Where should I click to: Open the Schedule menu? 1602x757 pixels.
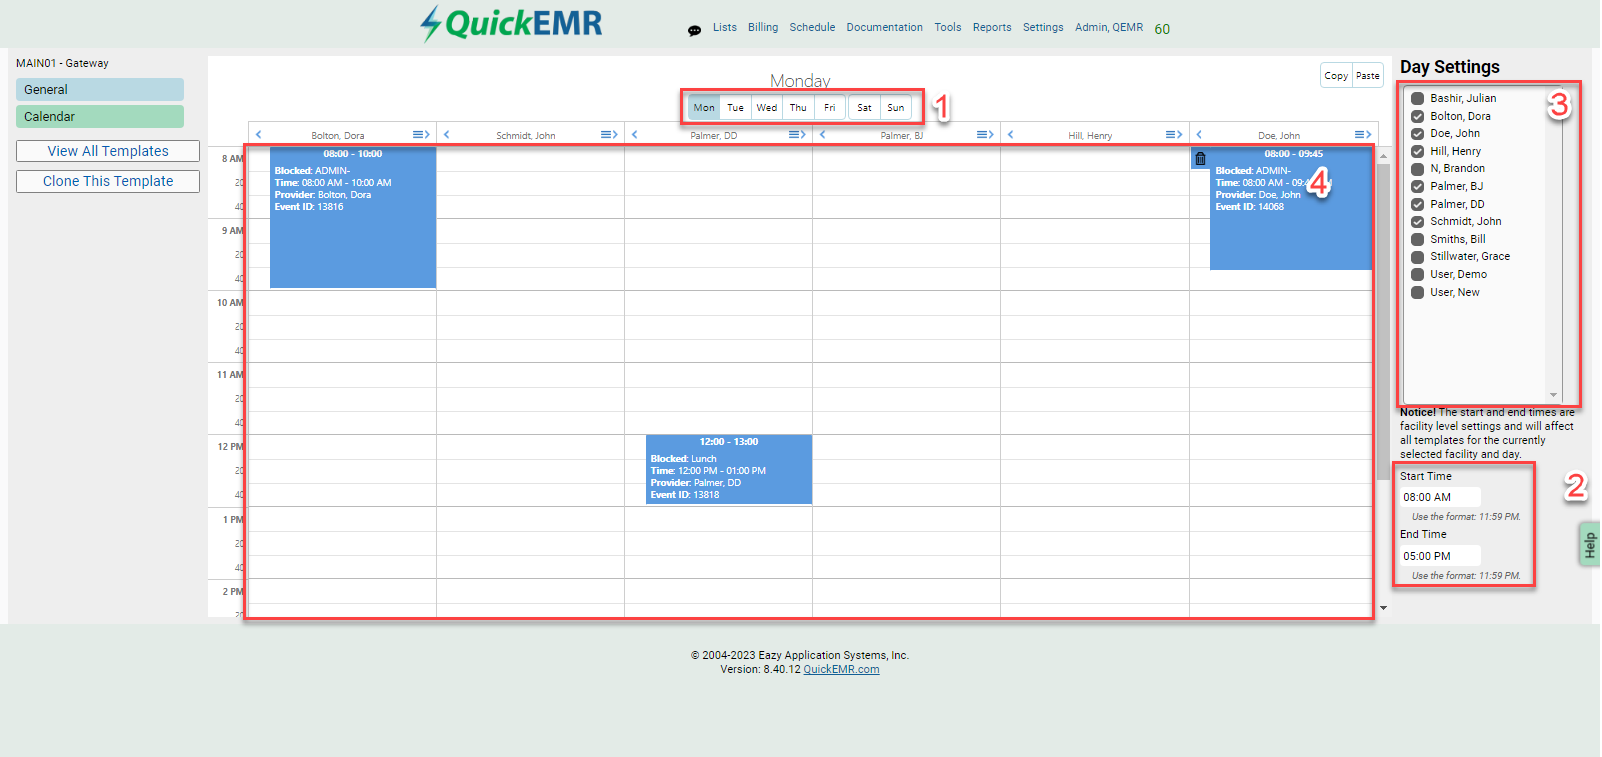pyautogui.click(x=812, y=27)
